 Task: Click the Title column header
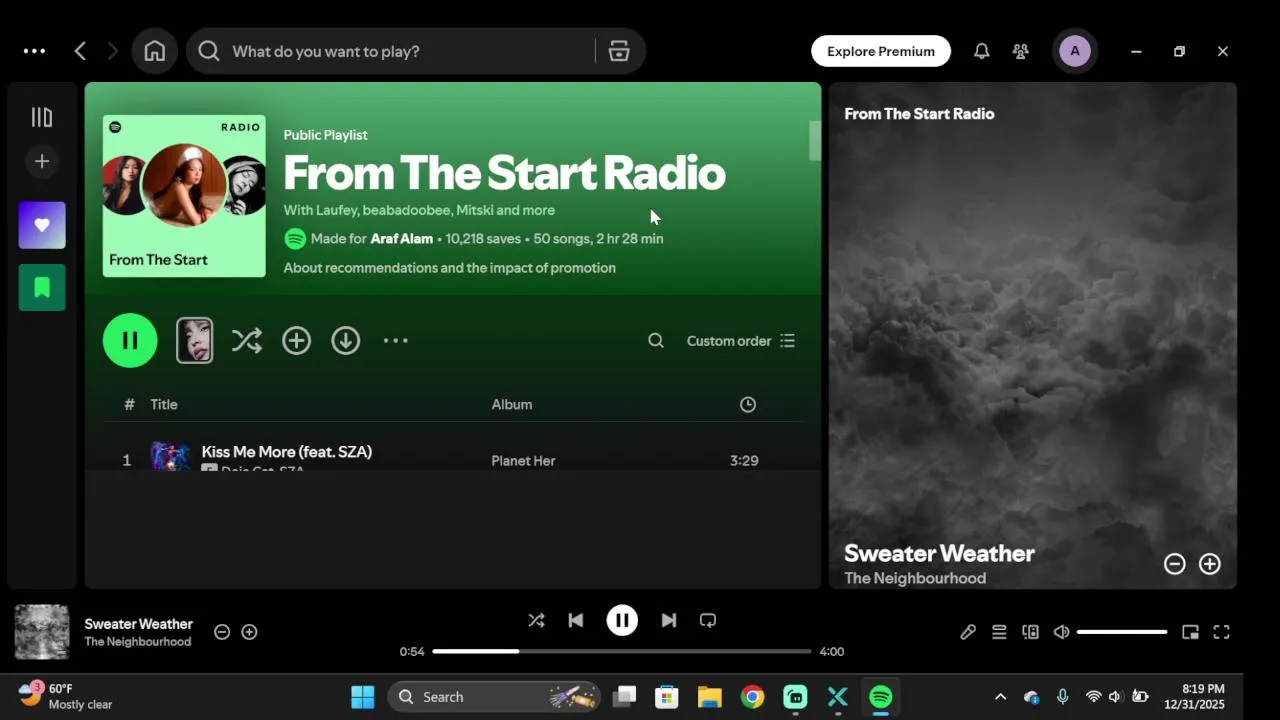coord(164,405)
